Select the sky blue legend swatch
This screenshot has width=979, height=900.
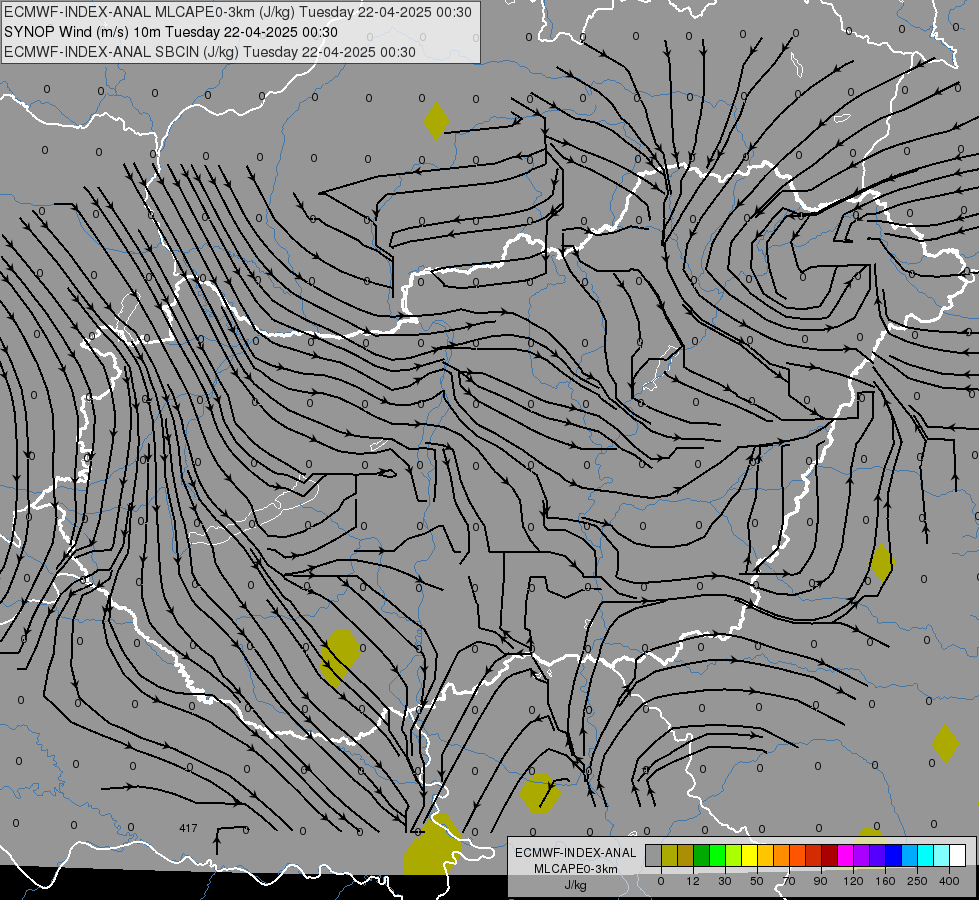(x=910, y=855)
